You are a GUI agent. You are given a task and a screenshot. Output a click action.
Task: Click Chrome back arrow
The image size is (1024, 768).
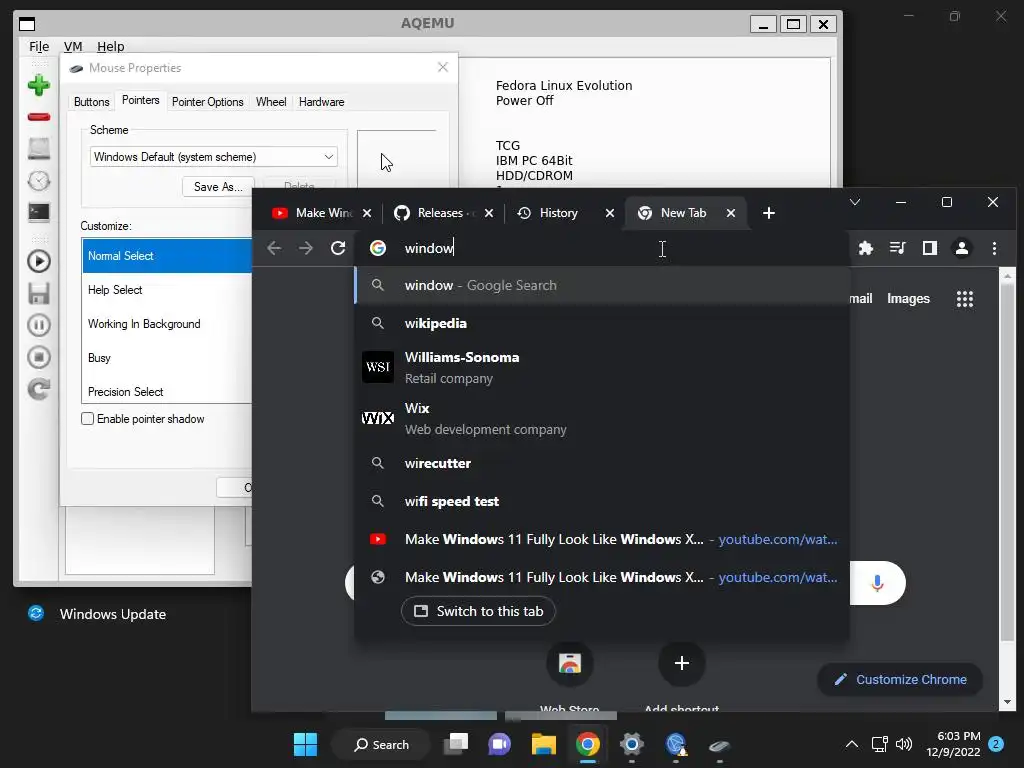pos(274,248)
